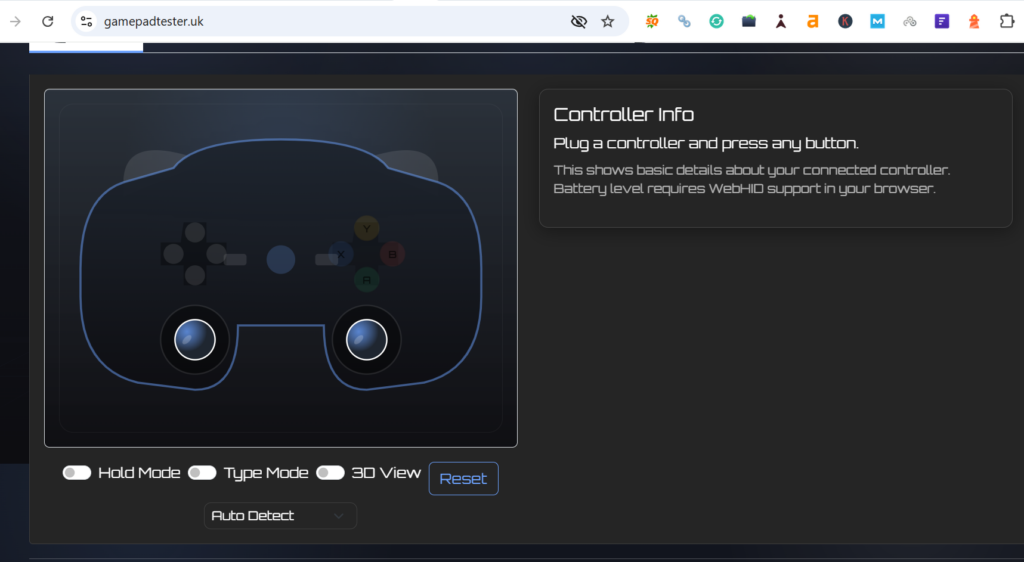Click the center home button on gamepad

(281, 259)
